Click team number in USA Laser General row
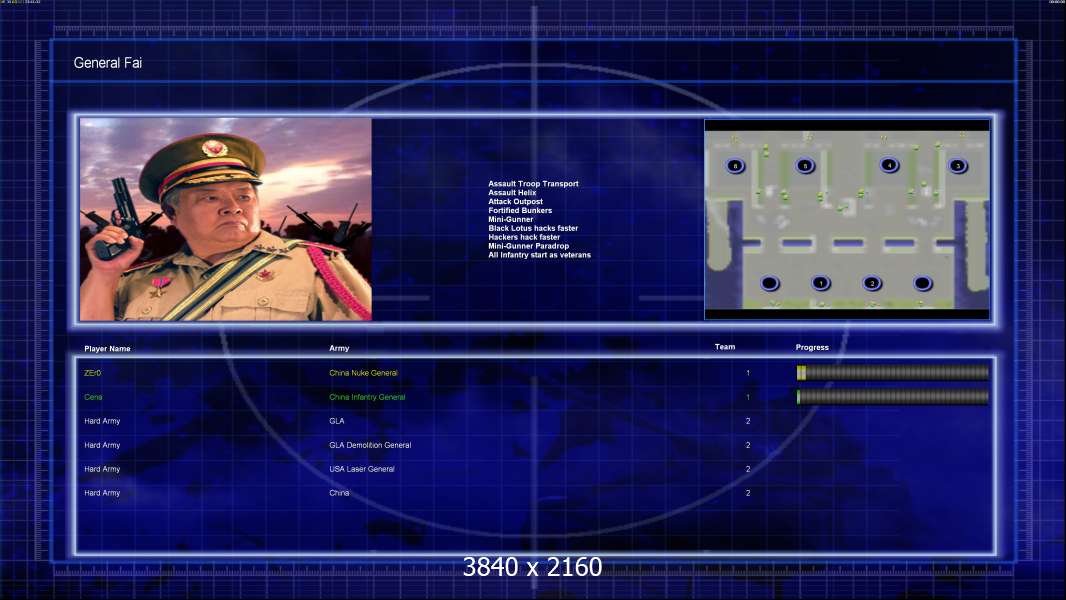This screenshot has width=1066, height=600. [x=748, y=469]
